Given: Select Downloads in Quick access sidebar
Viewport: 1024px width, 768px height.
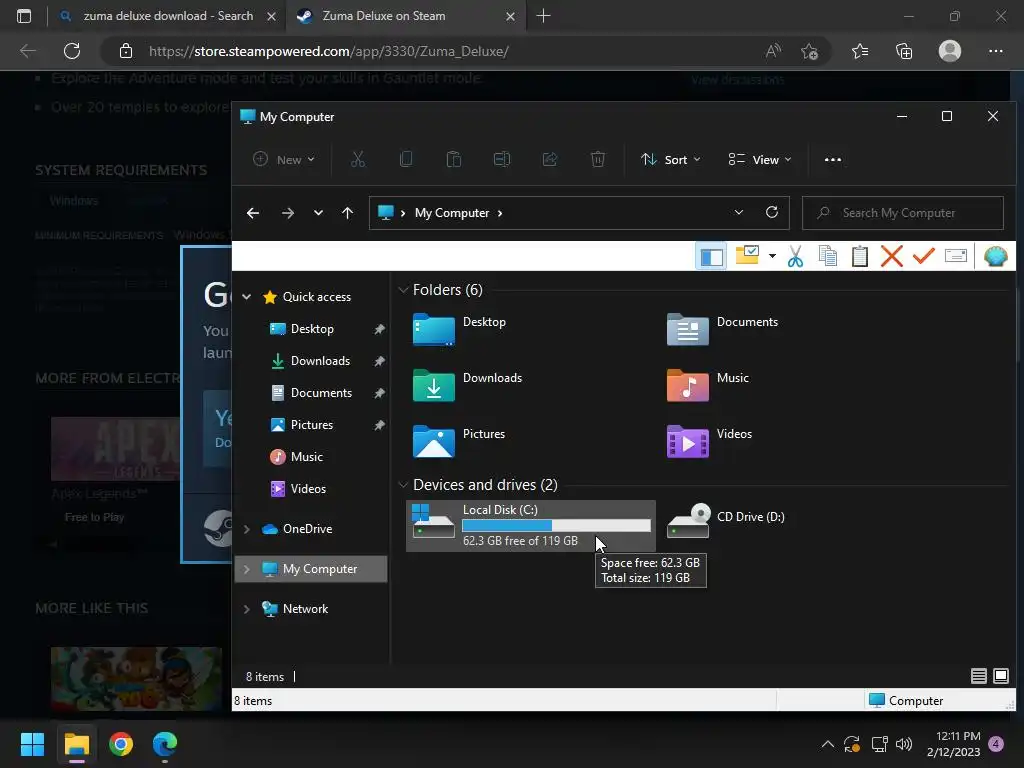Looking at the screenshot, I should click(320, 360).
